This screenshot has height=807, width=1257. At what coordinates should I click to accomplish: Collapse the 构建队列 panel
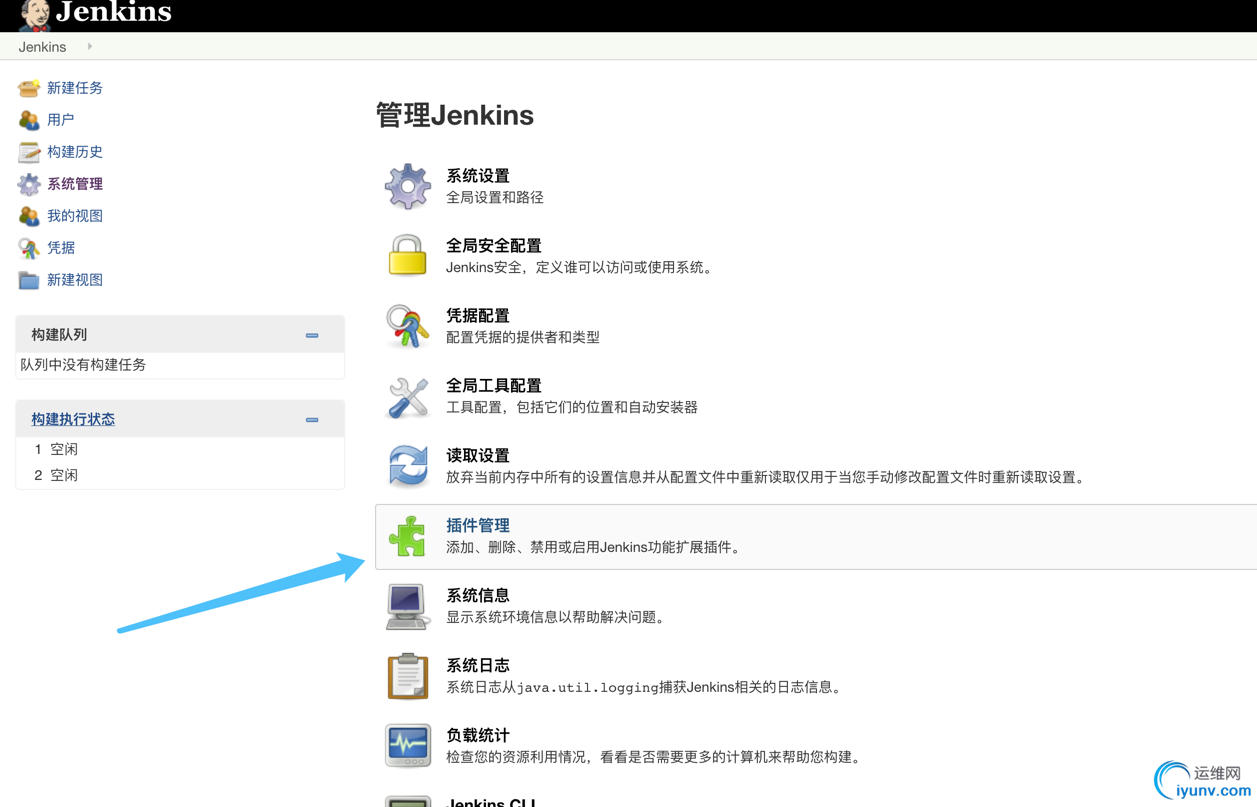pyautogui.click(x=312, y=335)
